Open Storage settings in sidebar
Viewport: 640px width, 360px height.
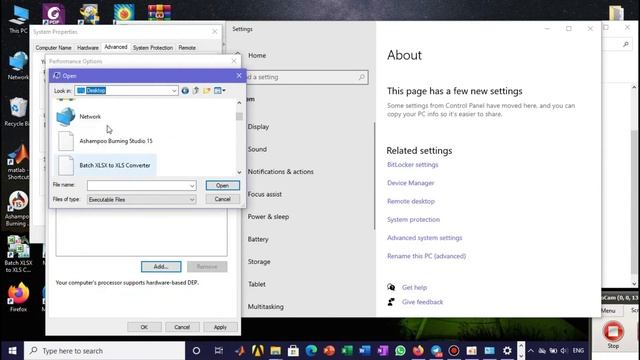coord(259,262)
